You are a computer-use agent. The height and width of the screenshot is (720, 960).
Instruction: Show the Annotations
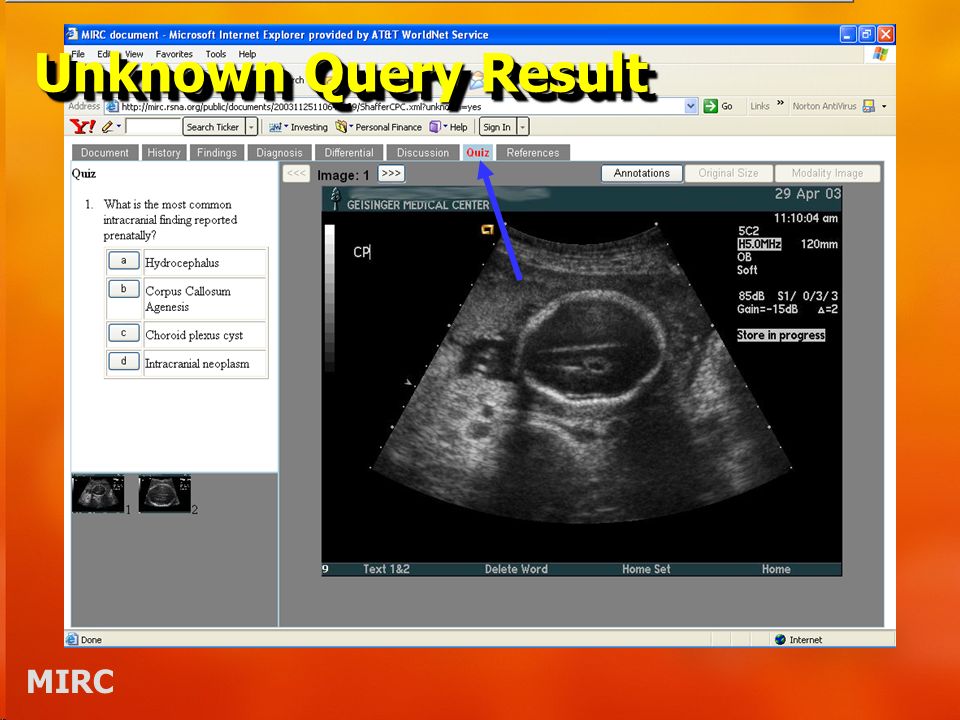(x=642, y=173)
